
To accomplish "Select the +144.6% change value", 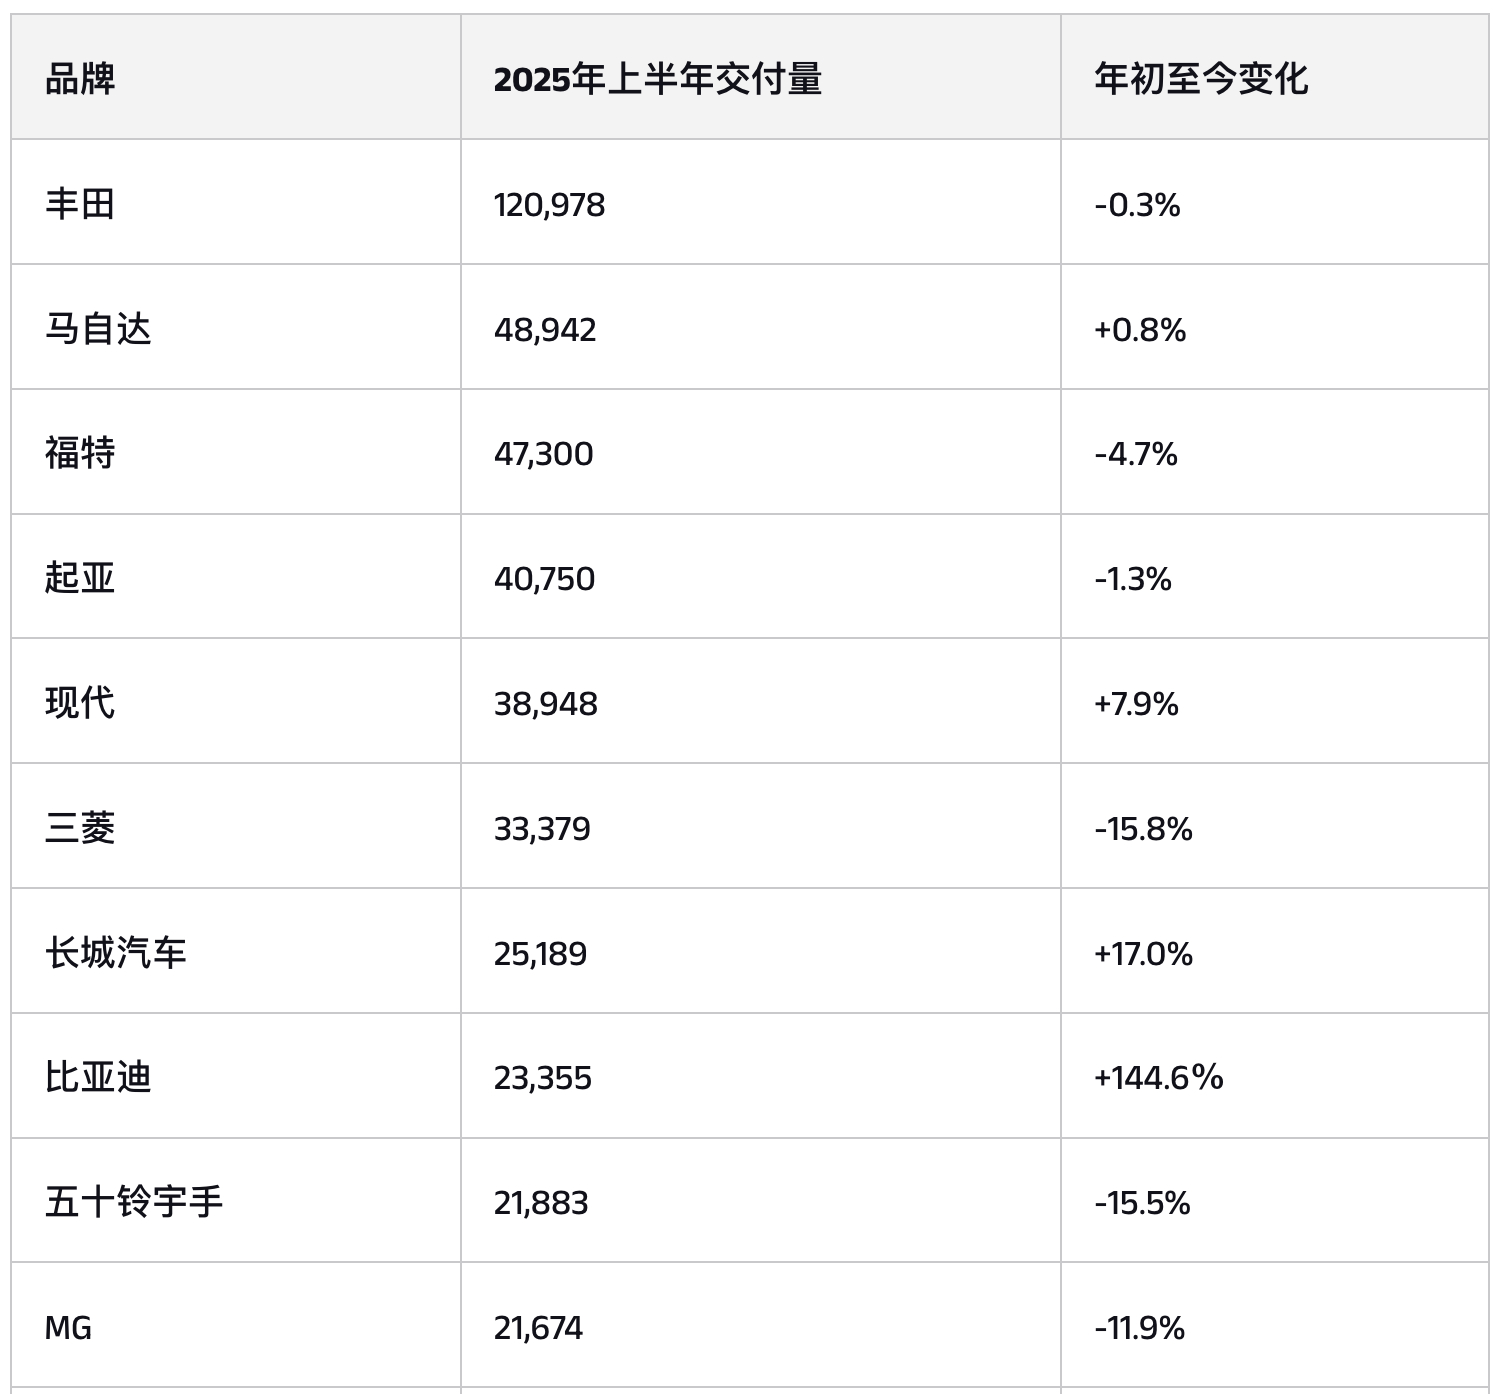I will (x=1158, y=1077).
